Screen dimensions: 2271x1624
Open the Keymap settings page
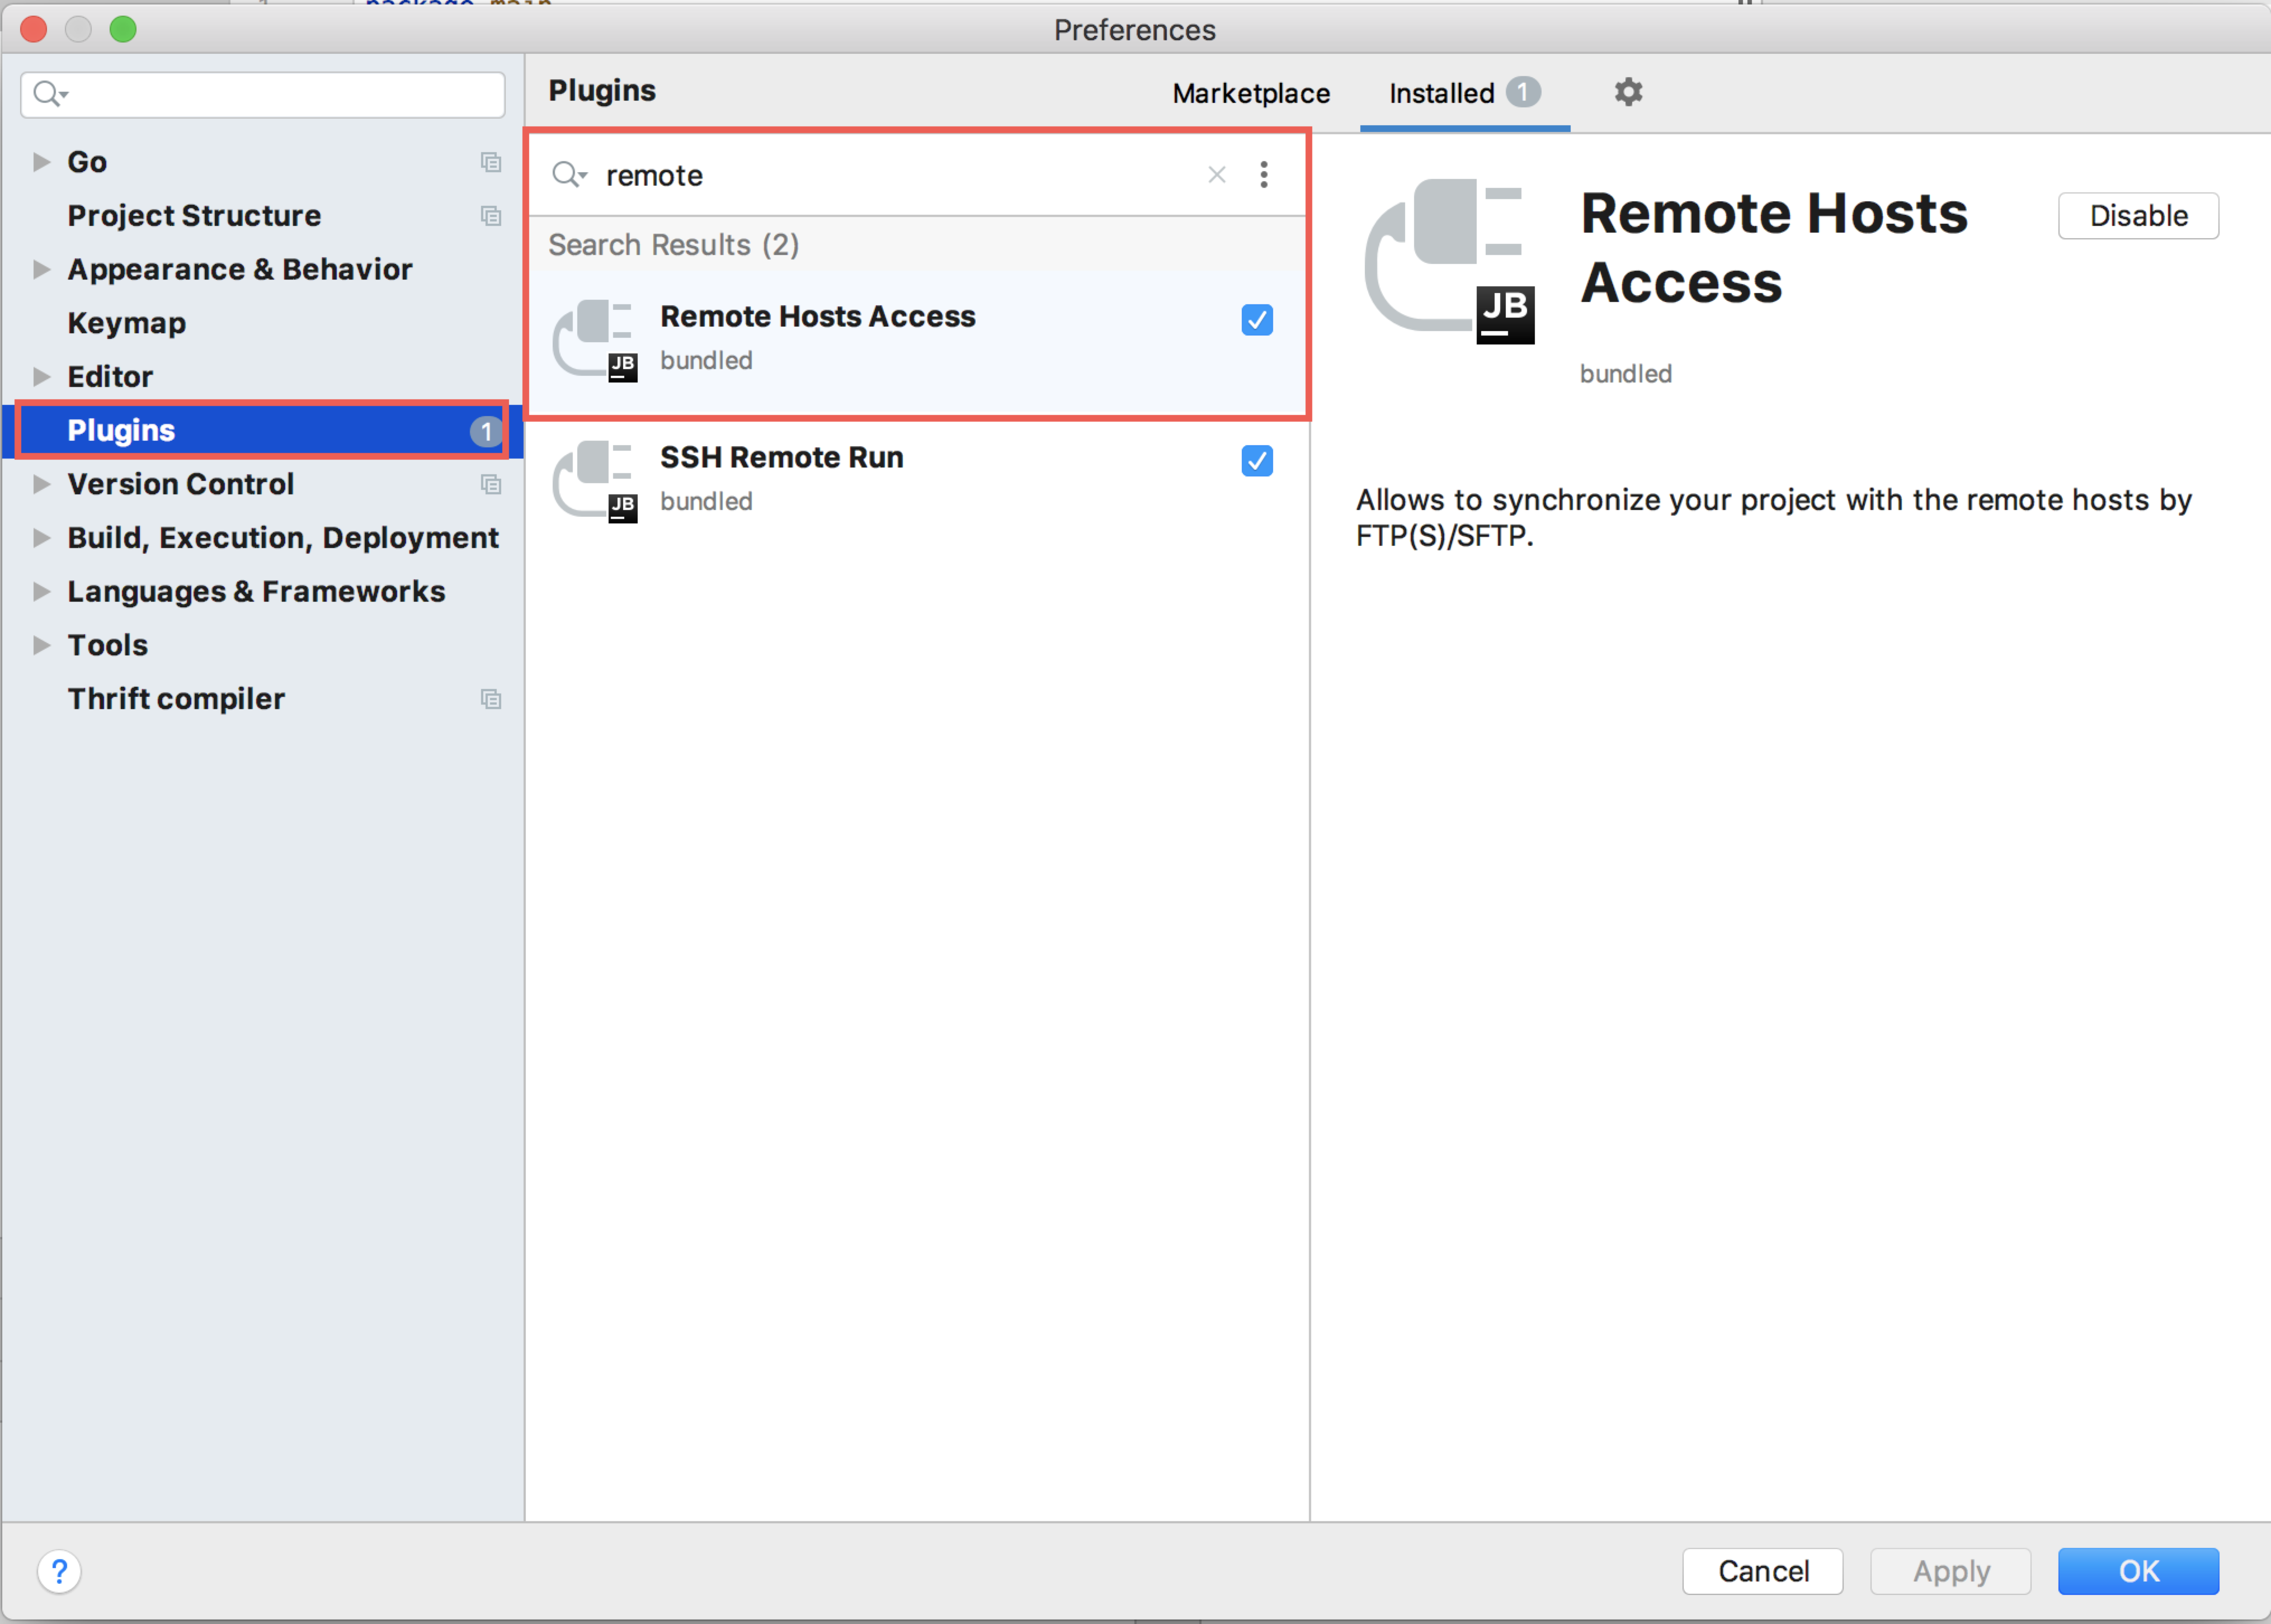pyautogui.click(x=126, y=323)
